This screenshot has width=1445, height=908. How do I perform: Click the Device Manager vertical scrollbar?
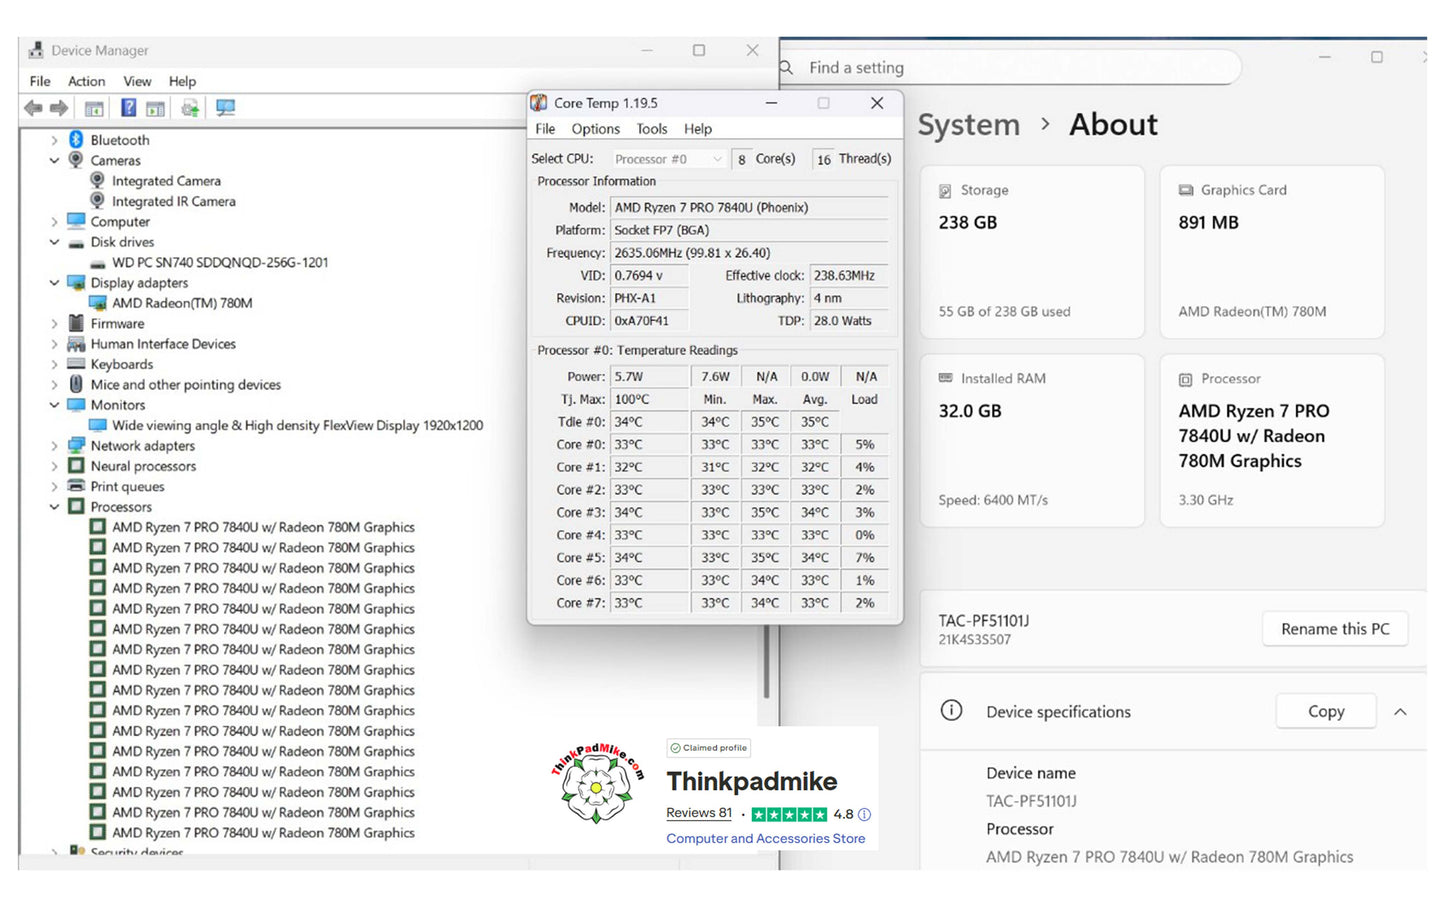[x=766, y=662]
